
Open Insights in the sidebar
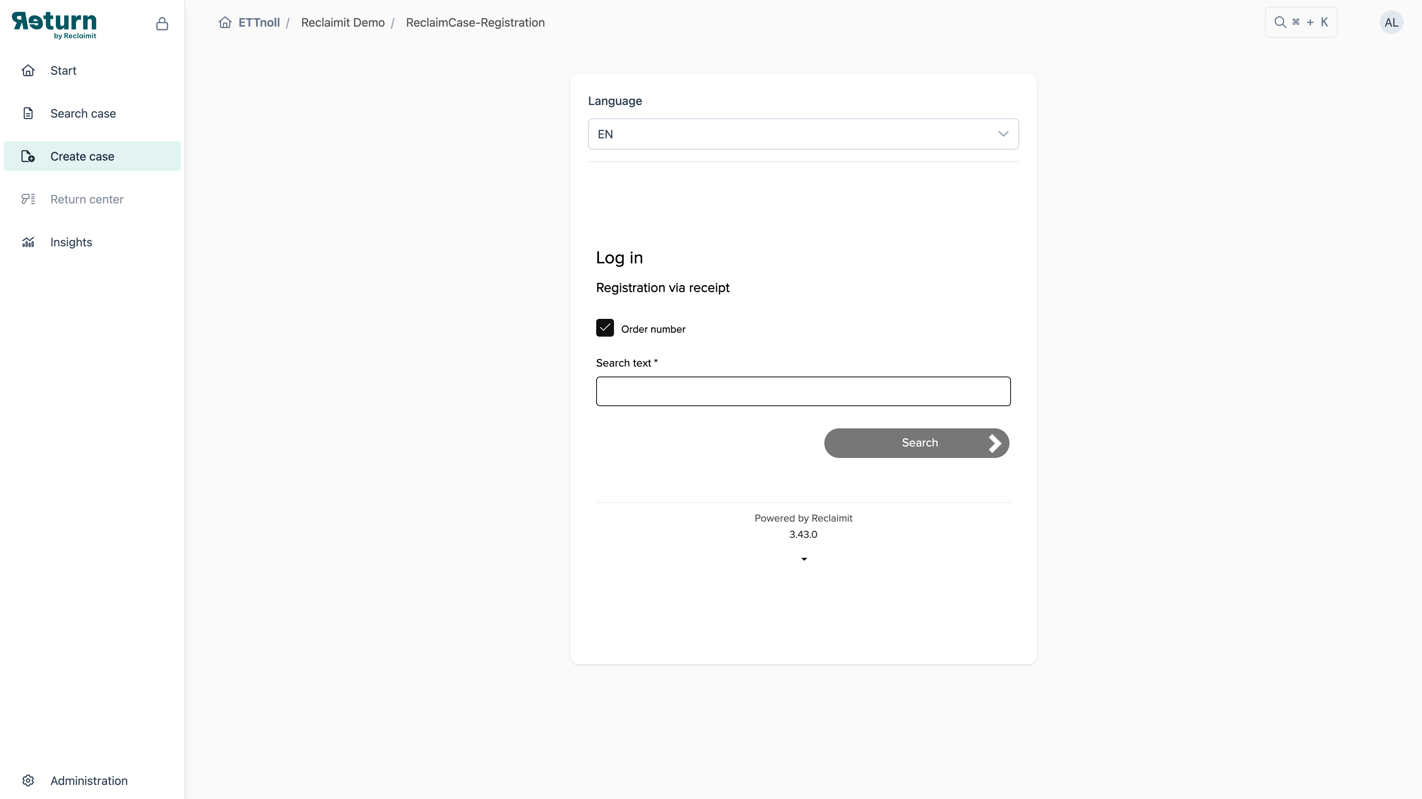point(92,243)
